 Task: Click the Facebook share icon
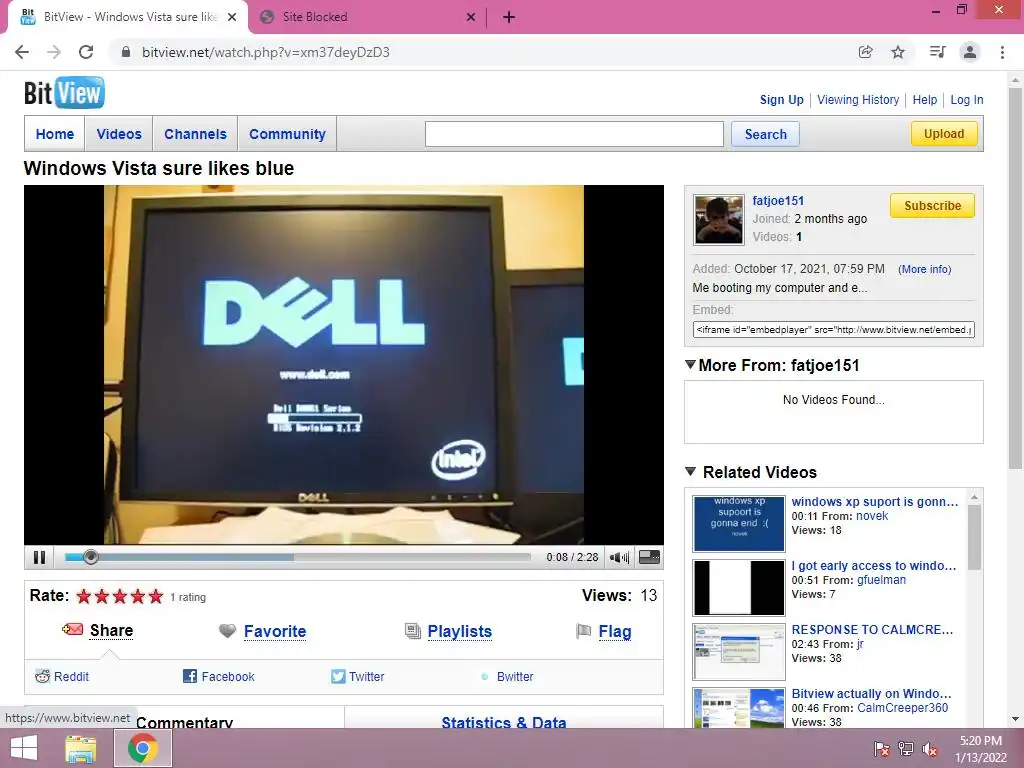[x=189, y=677]
